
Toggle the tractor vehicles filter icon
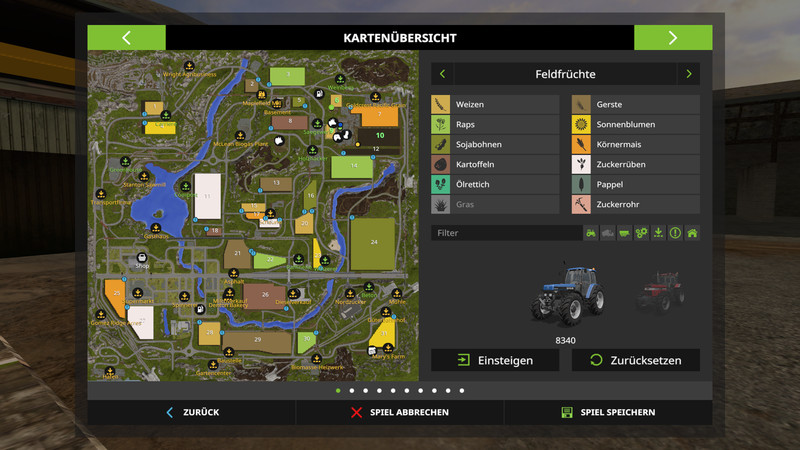pyautogui.click(x=591, y=233)
